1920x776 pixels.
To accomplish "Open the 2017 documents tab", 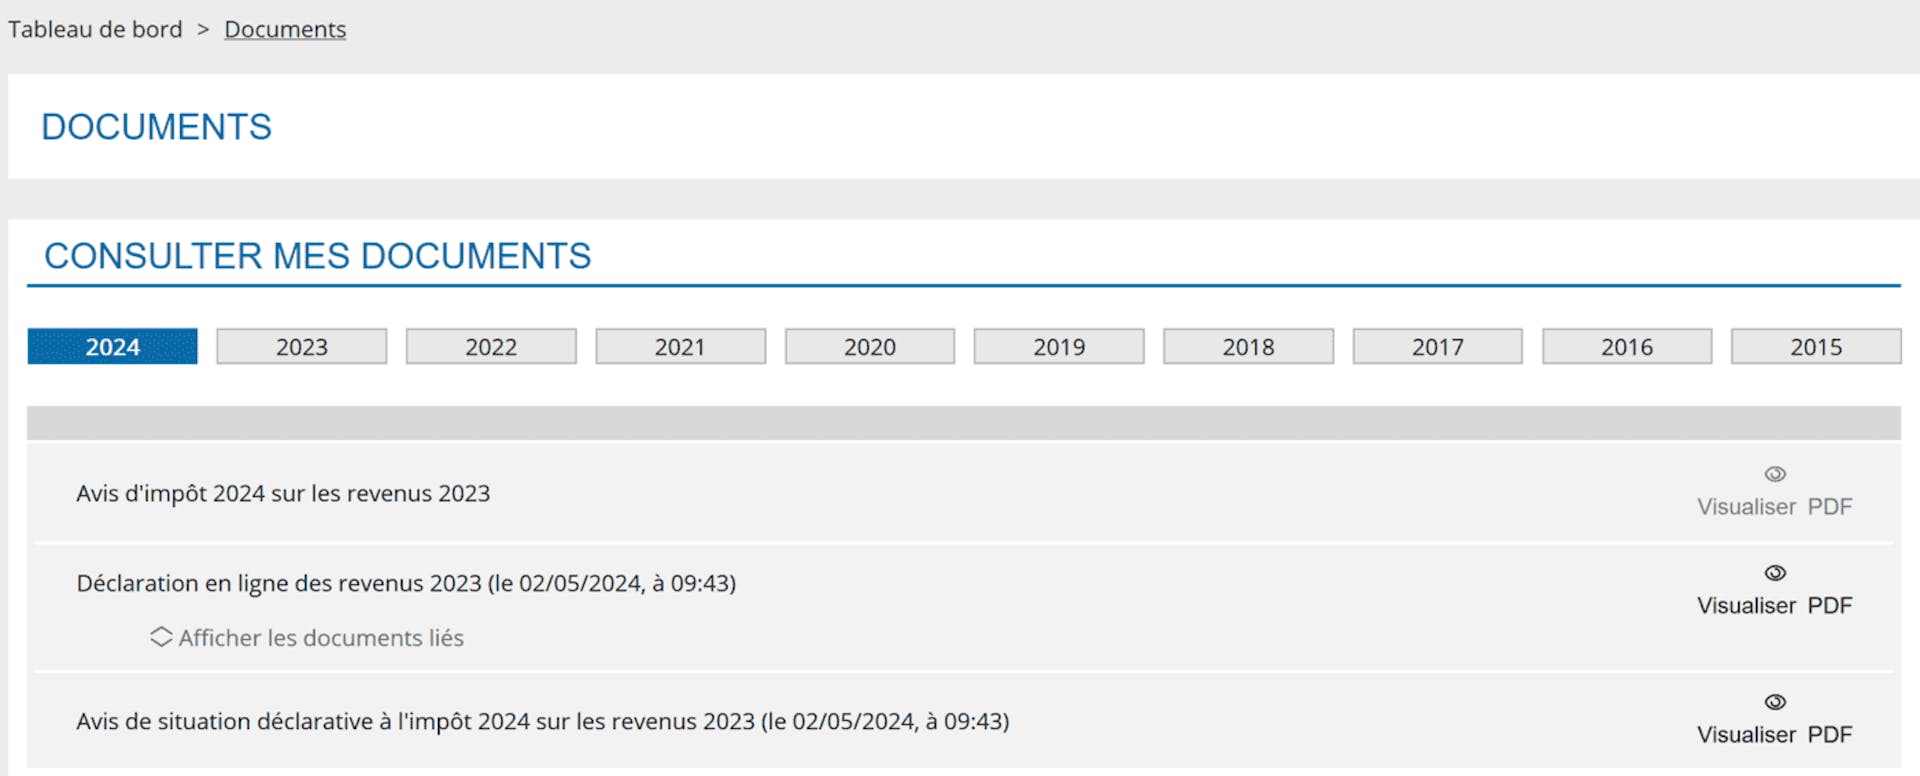I will coord(1438,347).
